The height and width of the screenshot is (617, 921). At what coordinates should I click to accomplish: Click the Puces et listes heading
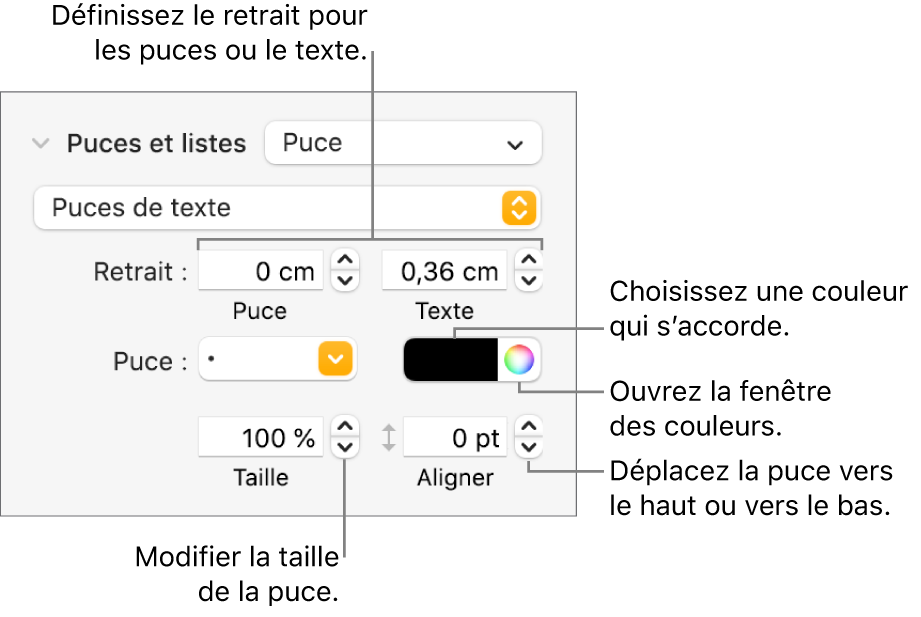156,143
